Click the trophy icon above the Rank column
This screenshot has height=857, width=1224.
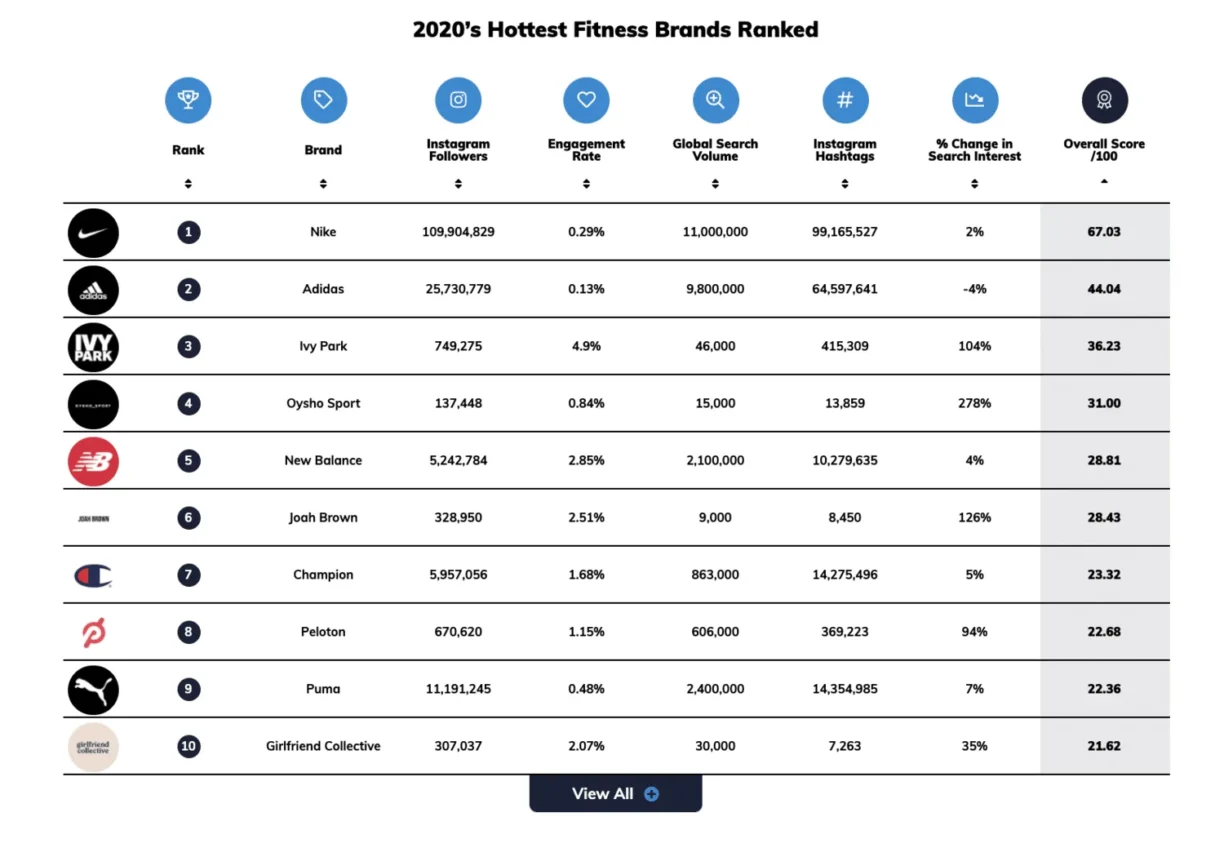(x=188, y=99)
